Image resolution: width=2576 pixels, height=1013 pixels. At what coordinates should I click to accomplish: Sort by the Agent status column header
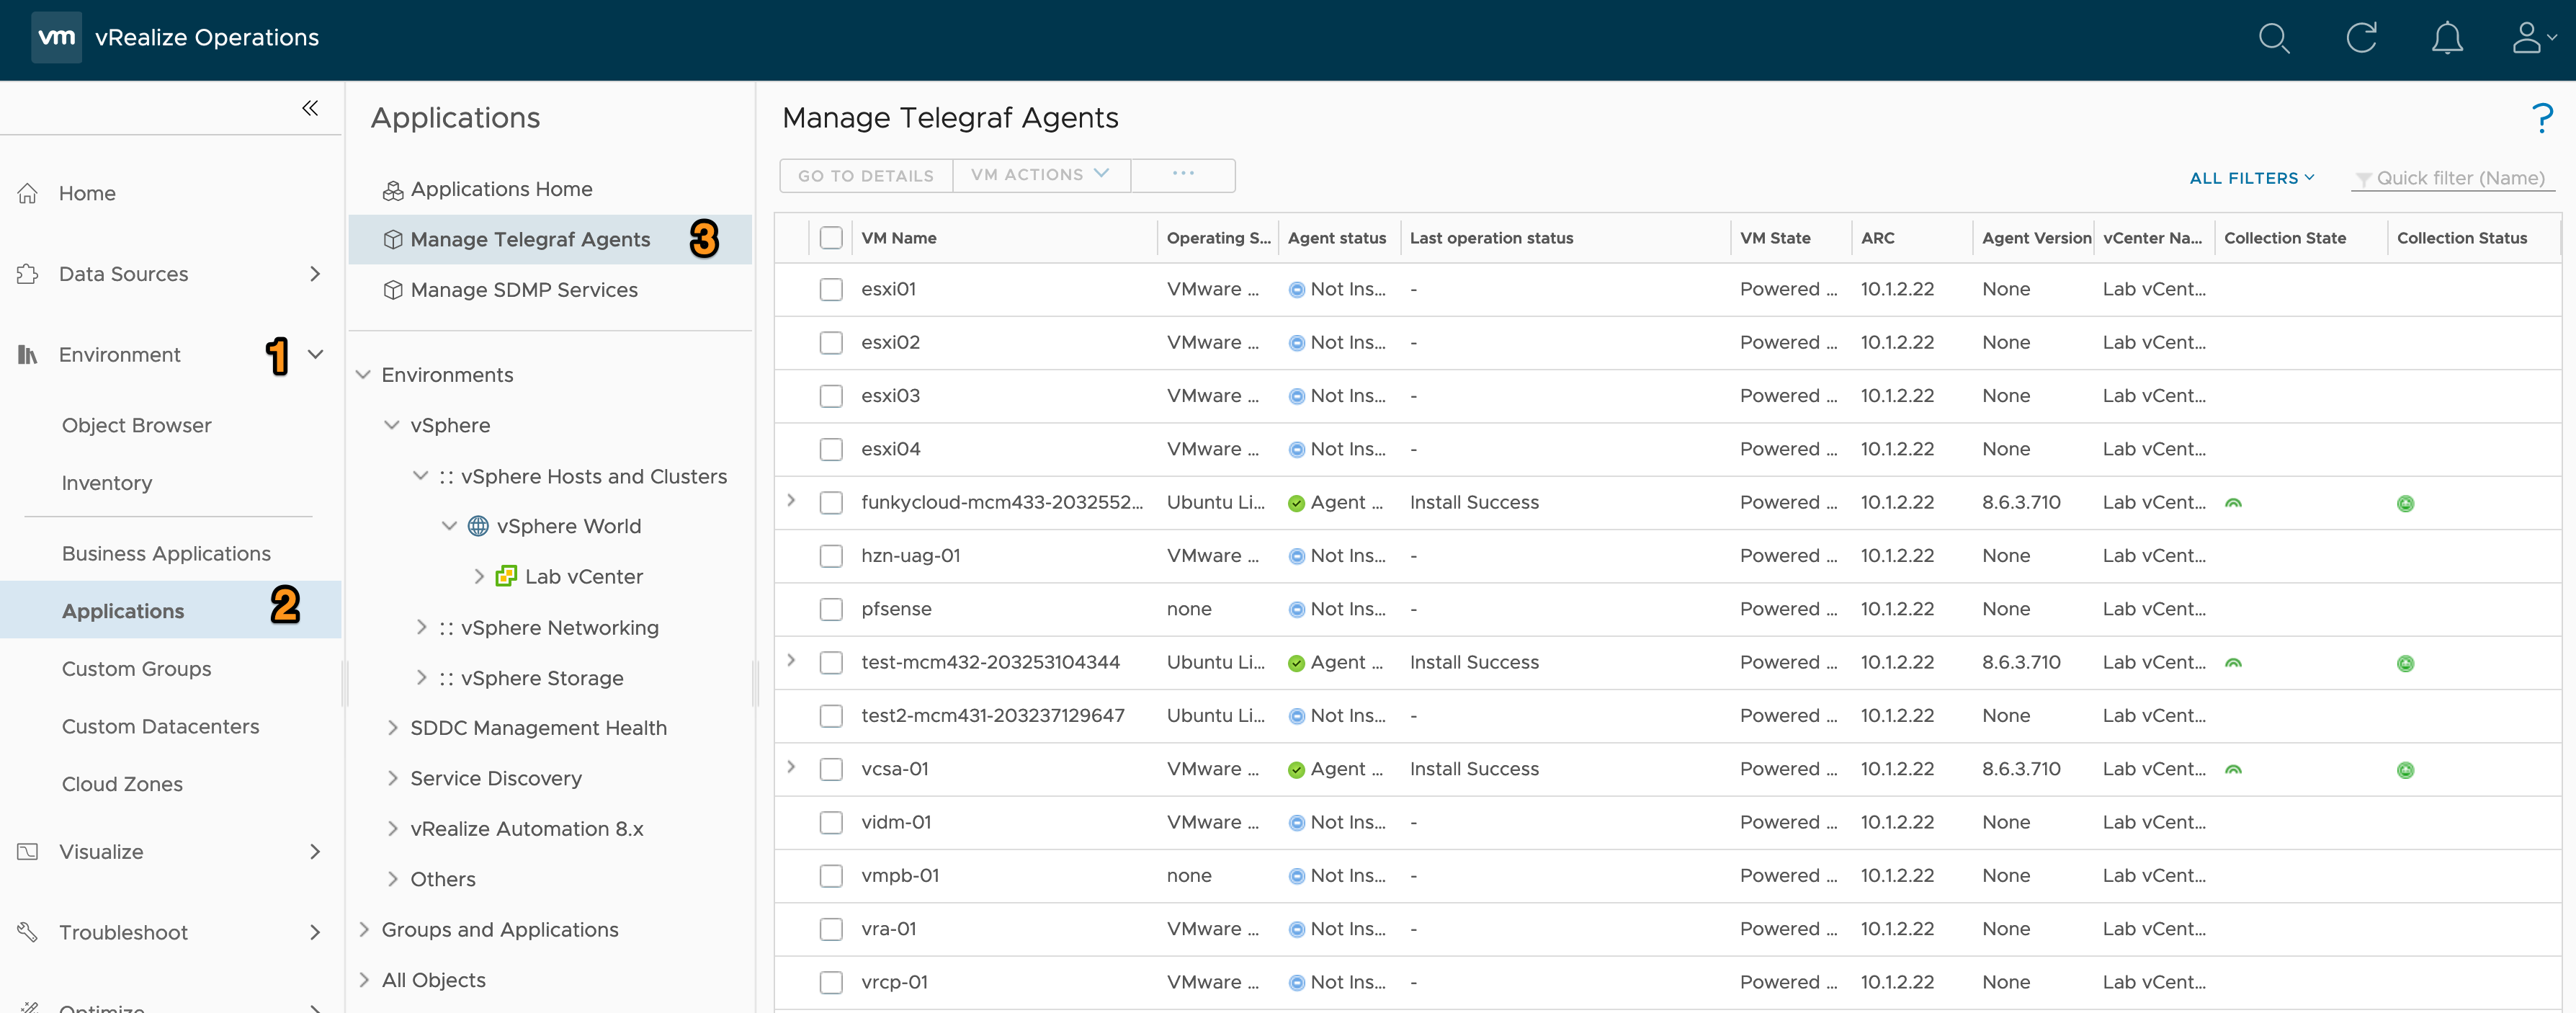point(1336,238)
